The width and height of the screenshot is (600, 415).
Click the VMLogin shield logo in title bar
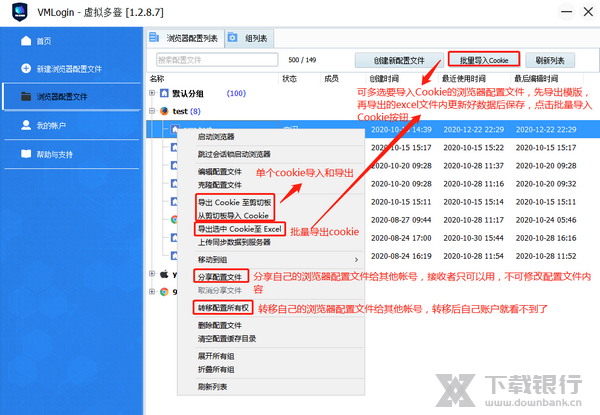pyautogui.click(x=20, y=12)
